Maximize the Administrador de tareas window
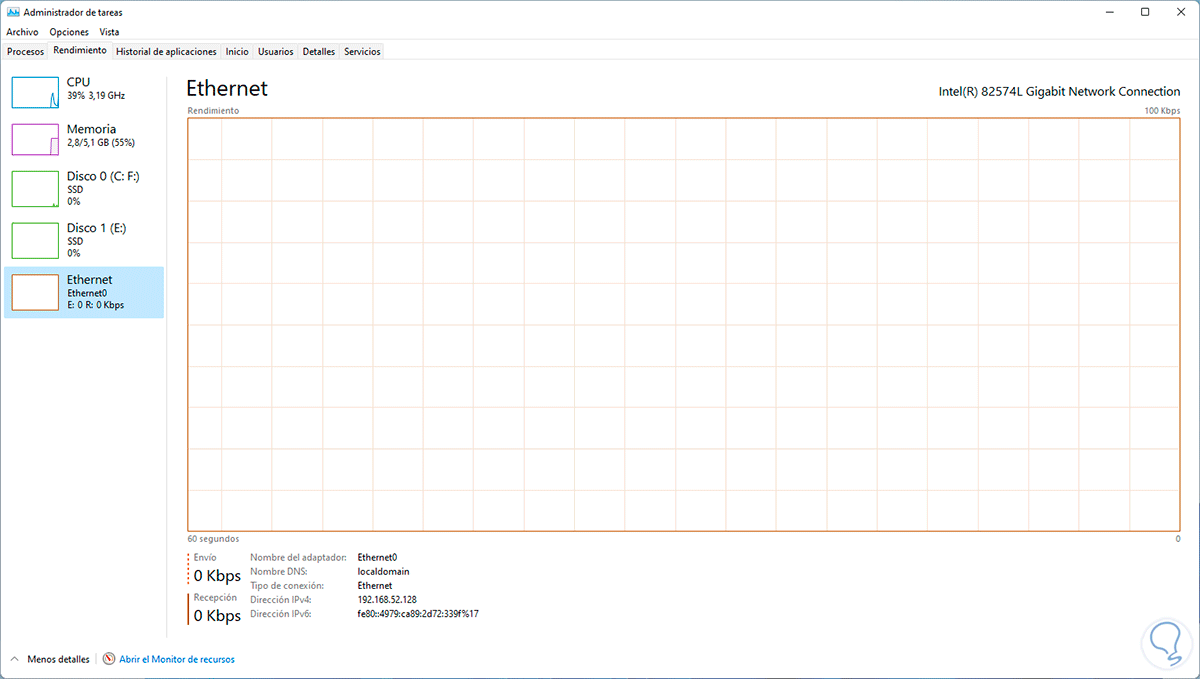The height and width of the screenshot is (679, 1200). coord(1144,12)
